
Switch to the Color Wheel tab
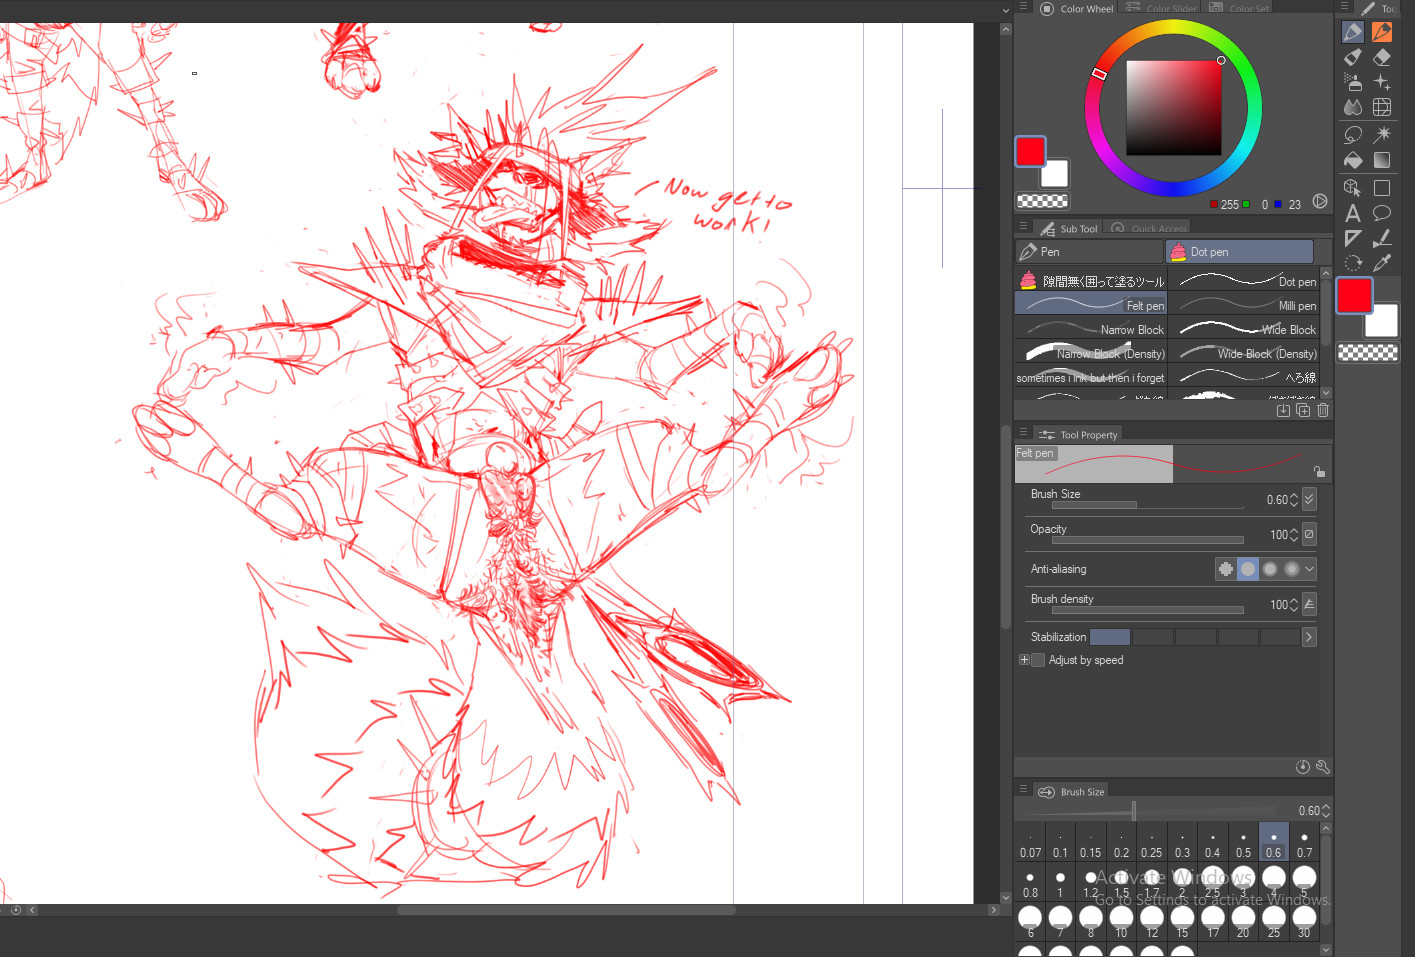click(1076, 8)
